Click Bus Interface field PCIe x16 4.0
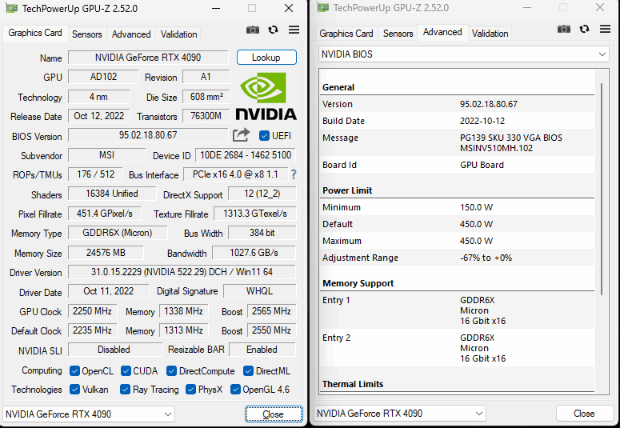Image resolution: width=620 pixels, height=428 pixels. (x=235, y=174)
